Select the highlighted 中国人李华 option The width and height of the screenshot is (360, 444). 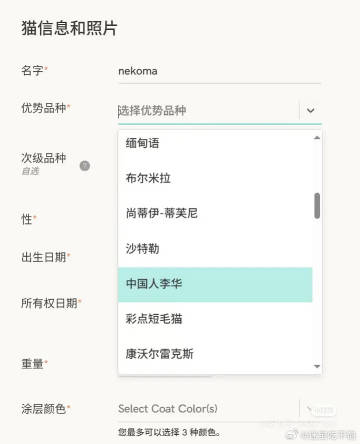click(x=215, y=284)
